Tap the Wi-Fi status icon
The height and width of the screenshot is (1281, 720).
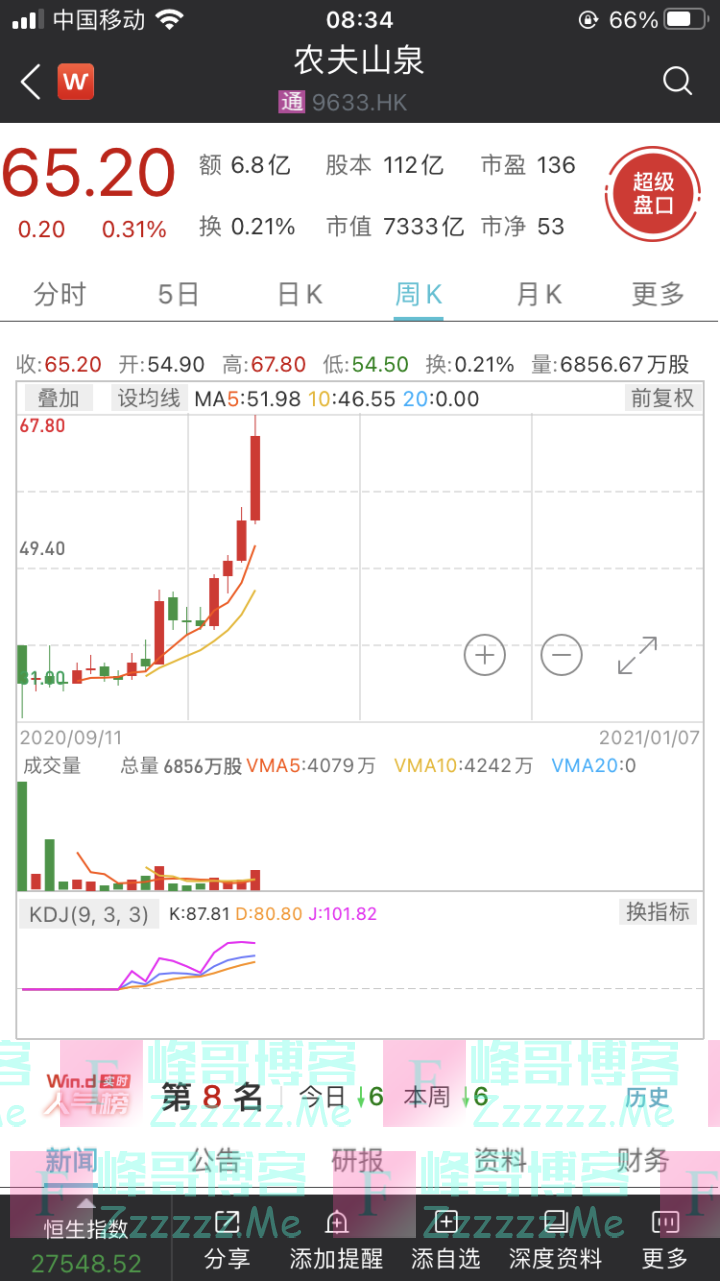[x=170, y=20]
